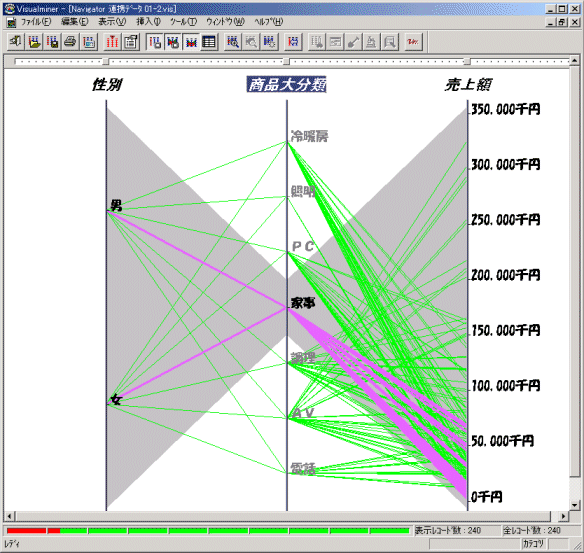Select the 電話 category label
Screen dimensions: 584x553
point(303,468)
